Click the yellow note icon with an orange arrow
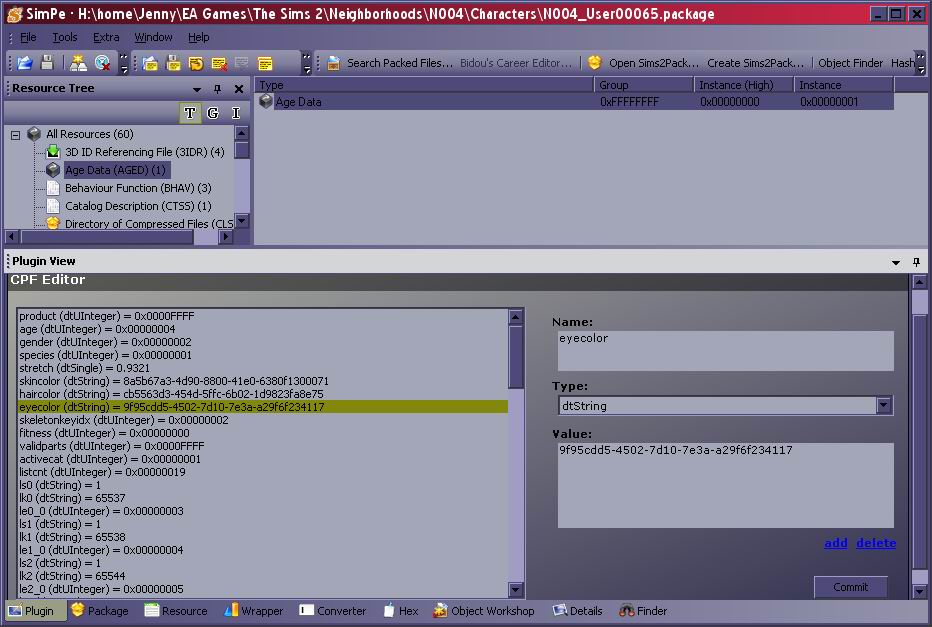The height and width of the screenshot is (627, 932). [x=196, y=63]
